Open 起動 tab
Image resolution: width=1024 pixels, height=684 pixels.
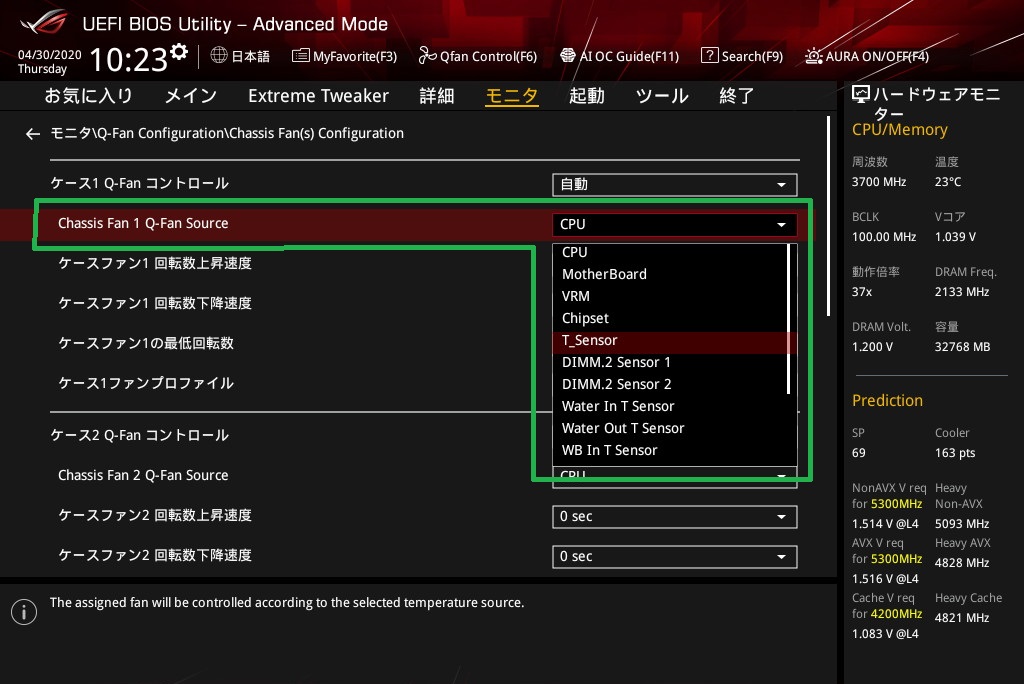(586, 96)
